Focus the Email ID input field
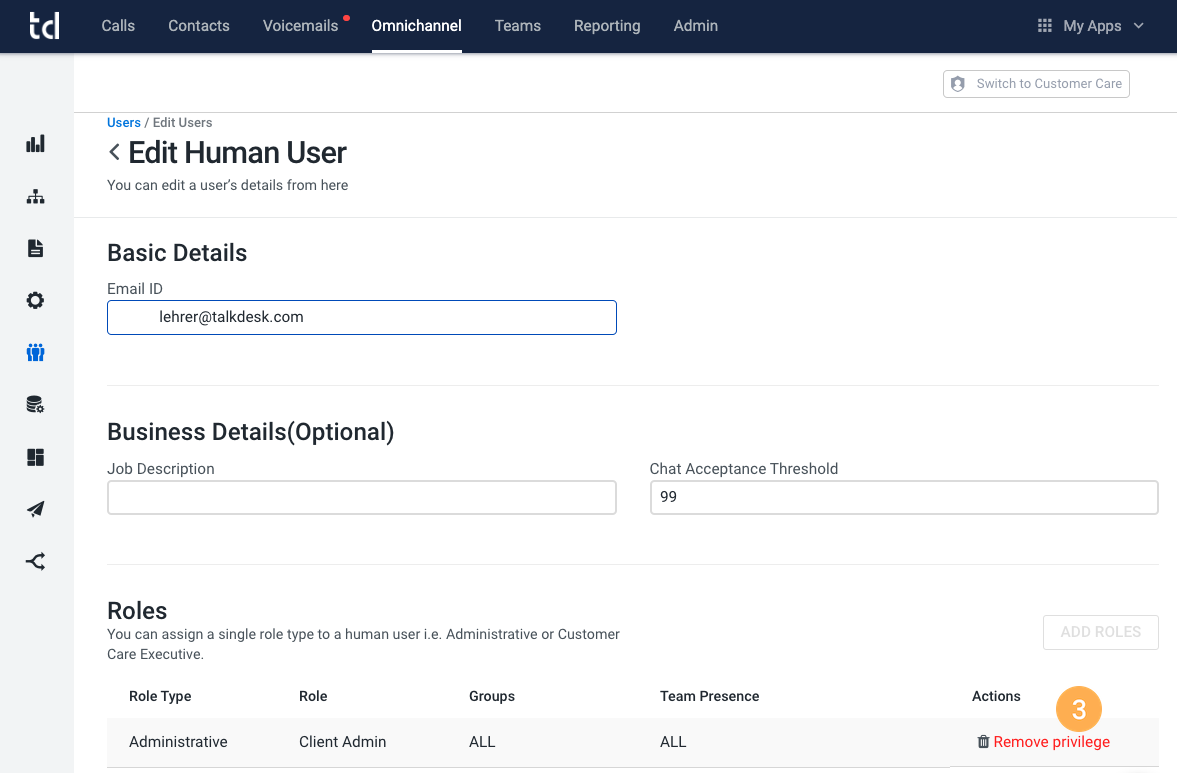This screenshot has height=773, width=1177. (x=362, y=317)
